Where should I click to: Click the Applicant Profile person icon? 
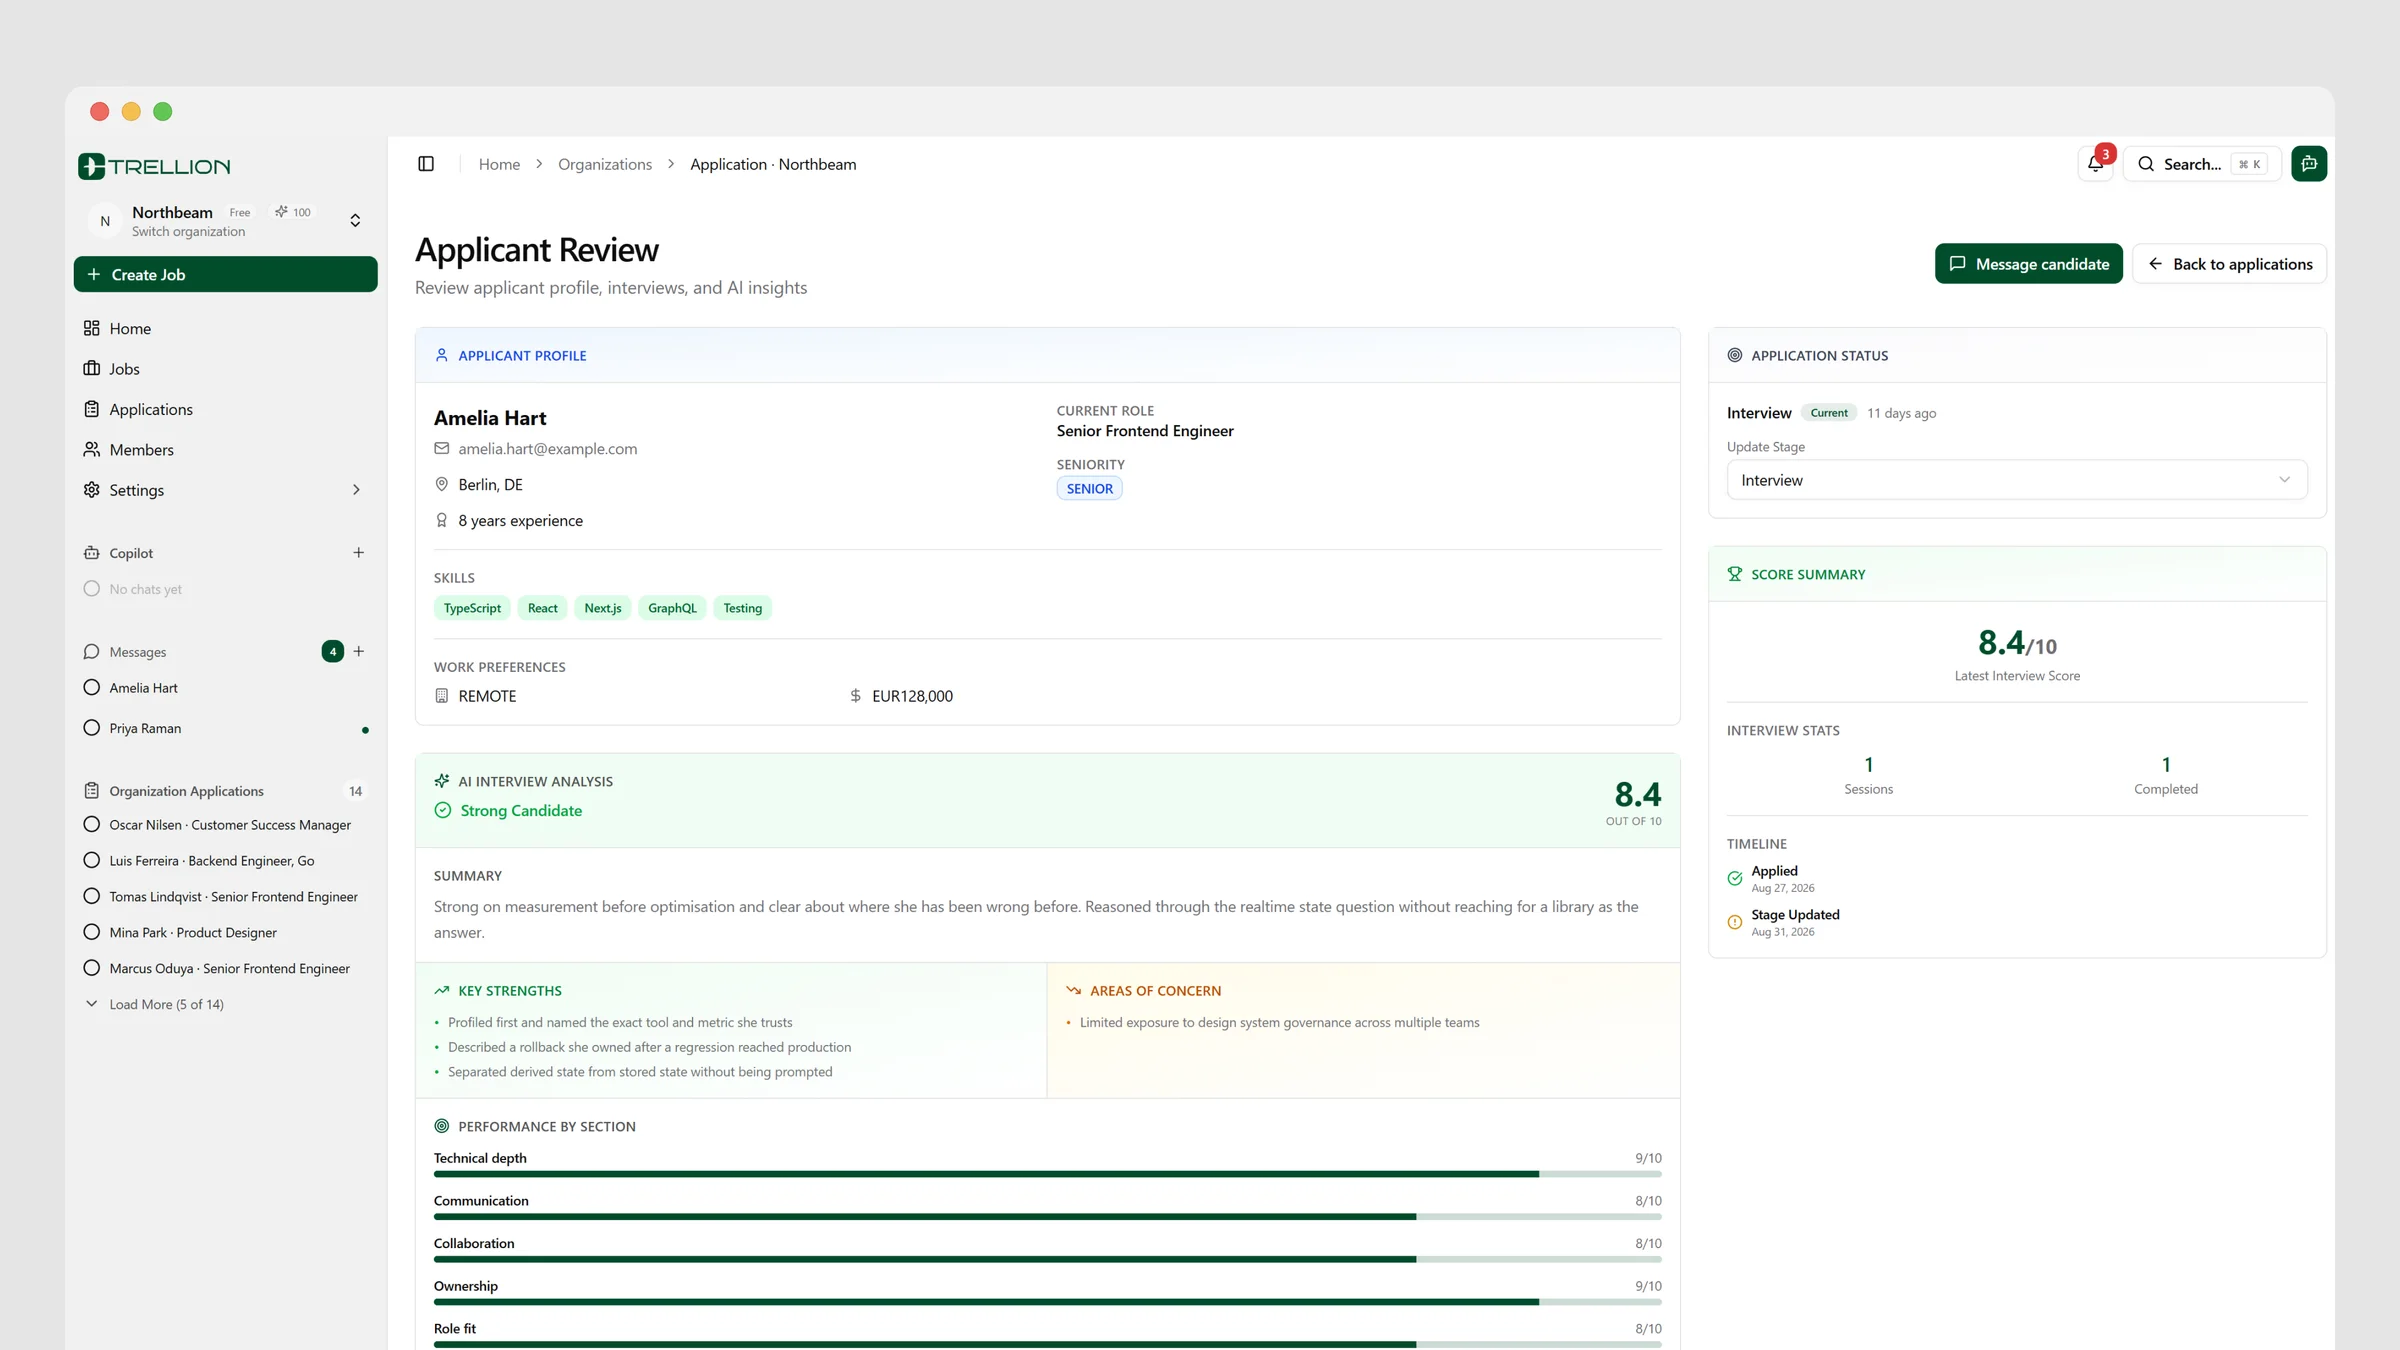pos(442,355)
